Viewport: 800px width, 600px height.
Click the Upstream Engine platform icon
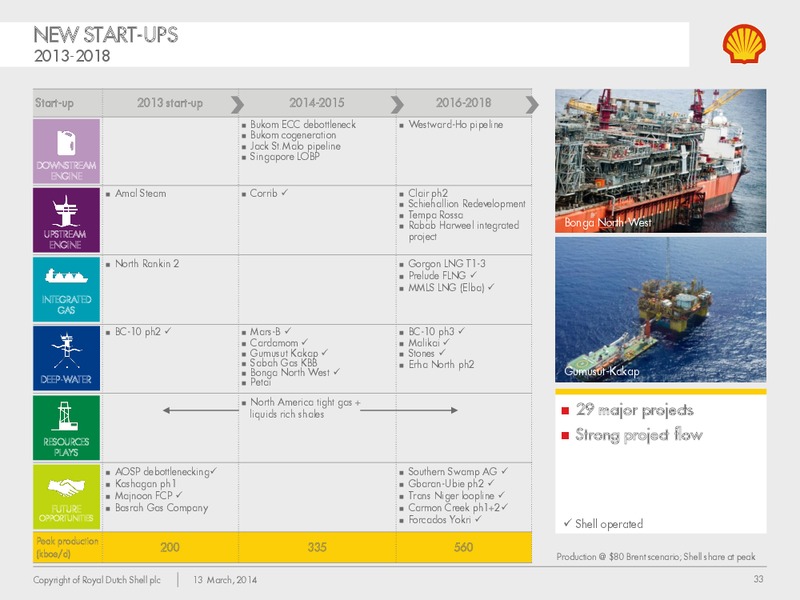point(65,210)
